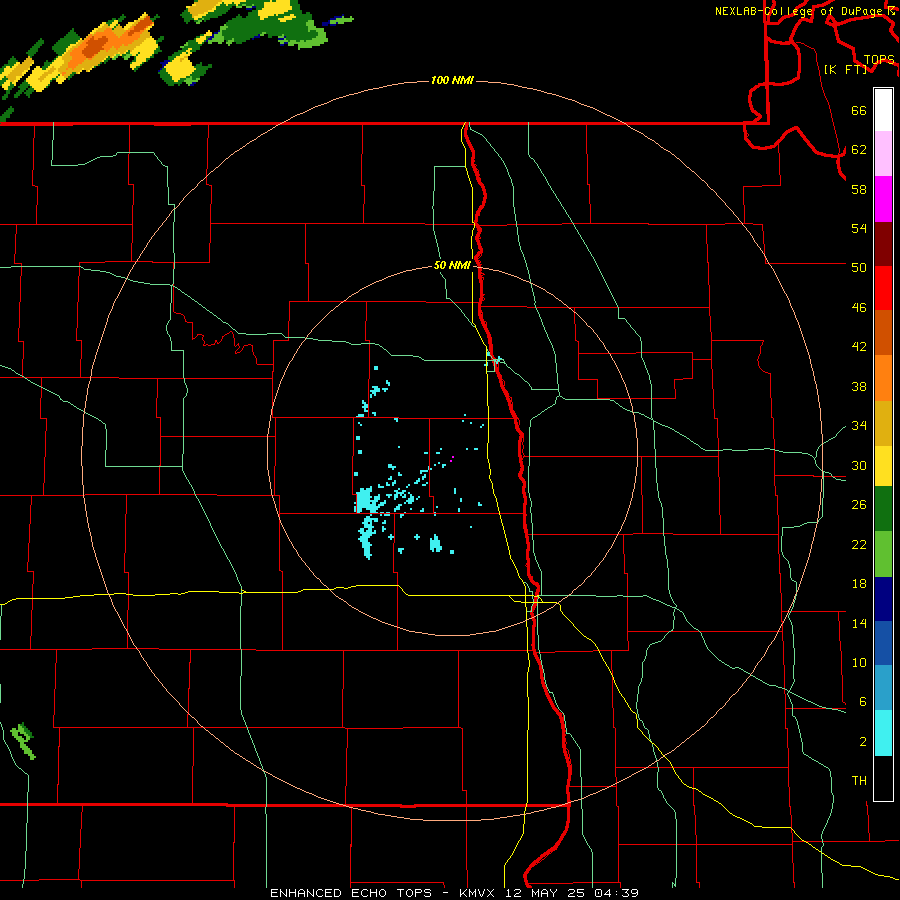
Task: Click the "26" legend value
Action: pyautogui.click(x=859, y=505)
